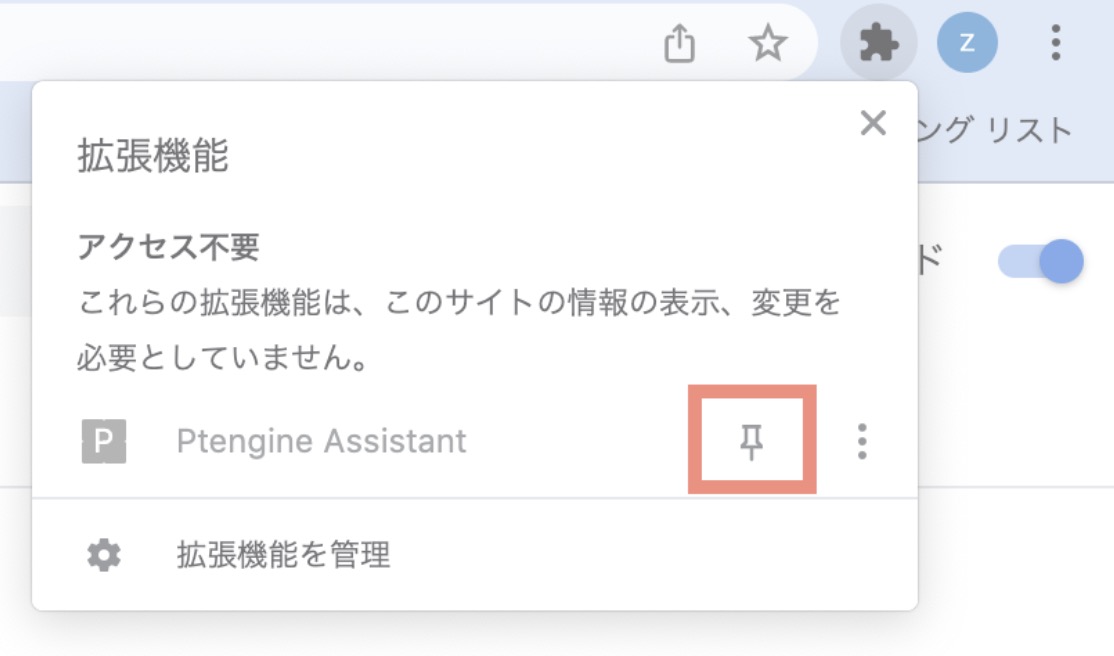The height and width of the screenshot is (656, 1114).
Task: Choose 拡張機能を管理 menu entry
Action: click(475, 555)
